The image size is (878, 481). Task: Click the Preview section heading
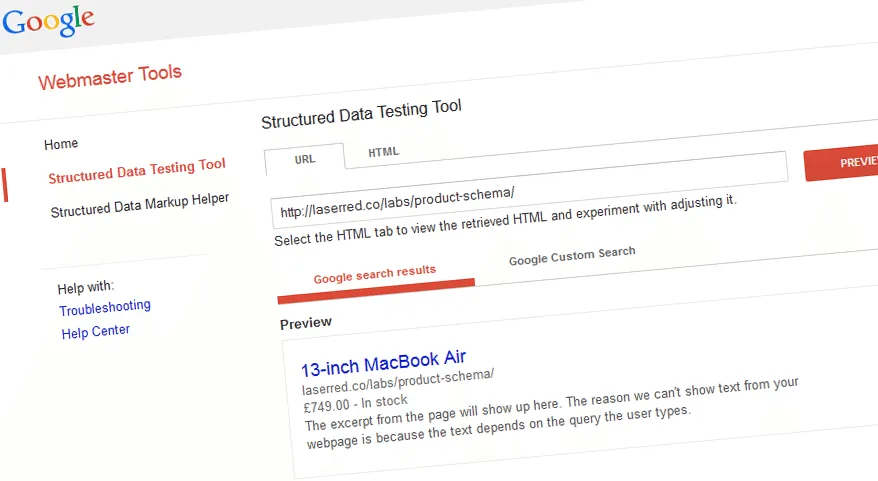(306, 323)
